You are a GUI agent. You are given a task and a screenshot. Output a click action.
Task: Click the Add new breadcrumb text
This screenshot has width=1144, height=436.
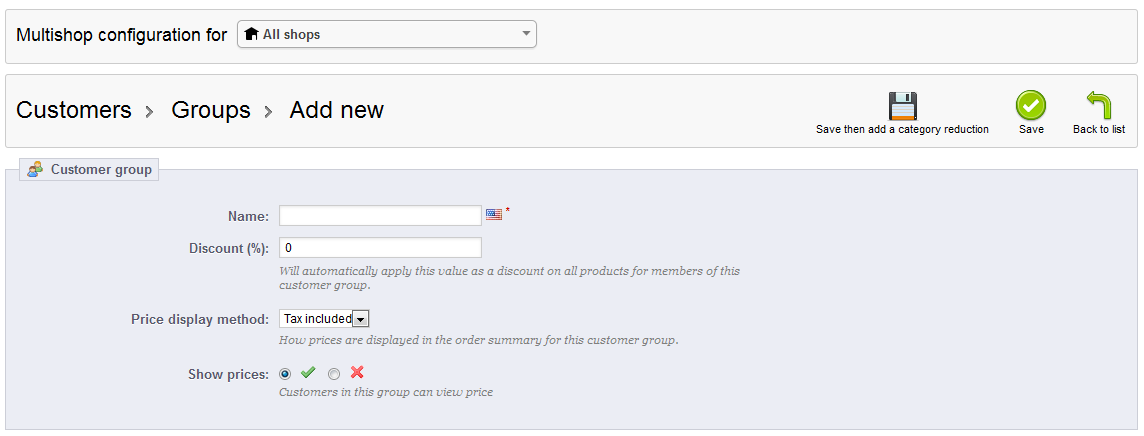coord(336,110)
